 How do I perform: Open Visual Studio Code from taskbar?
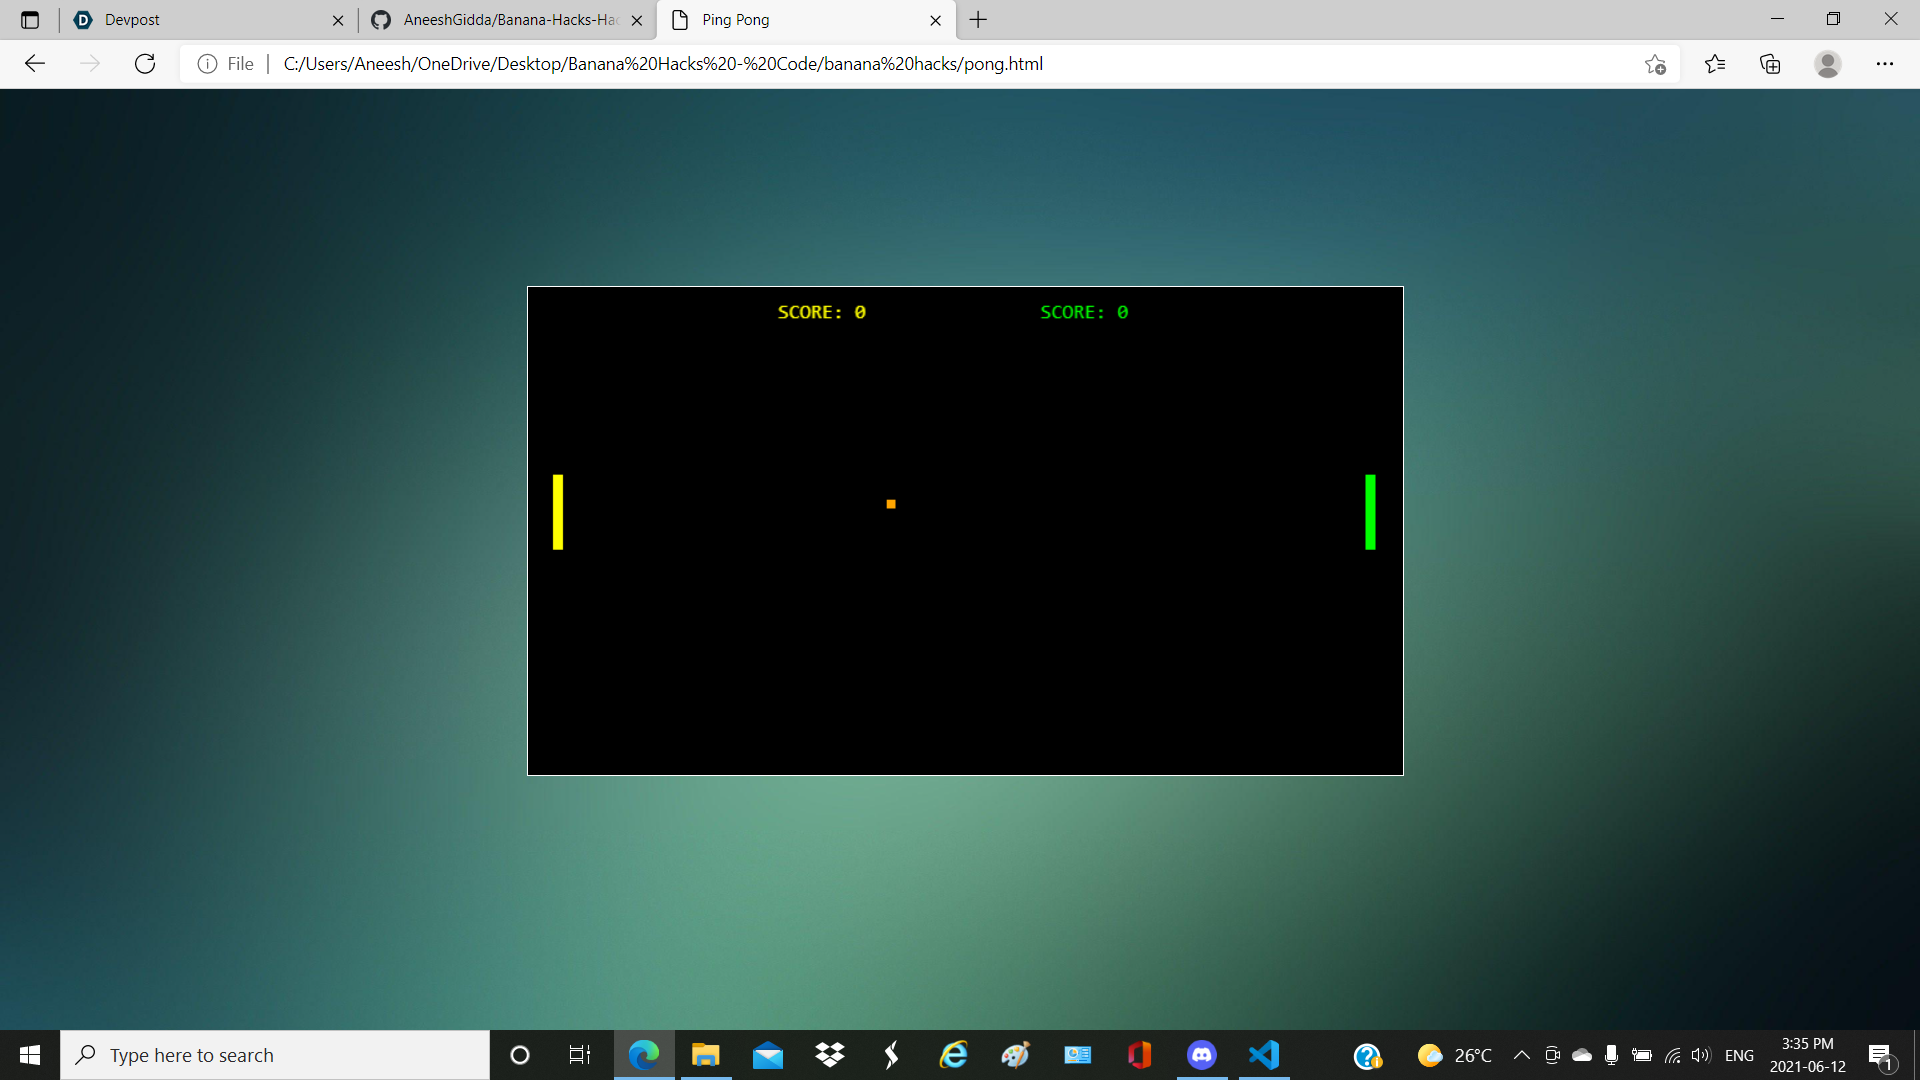click(x=1264, y=1055)
